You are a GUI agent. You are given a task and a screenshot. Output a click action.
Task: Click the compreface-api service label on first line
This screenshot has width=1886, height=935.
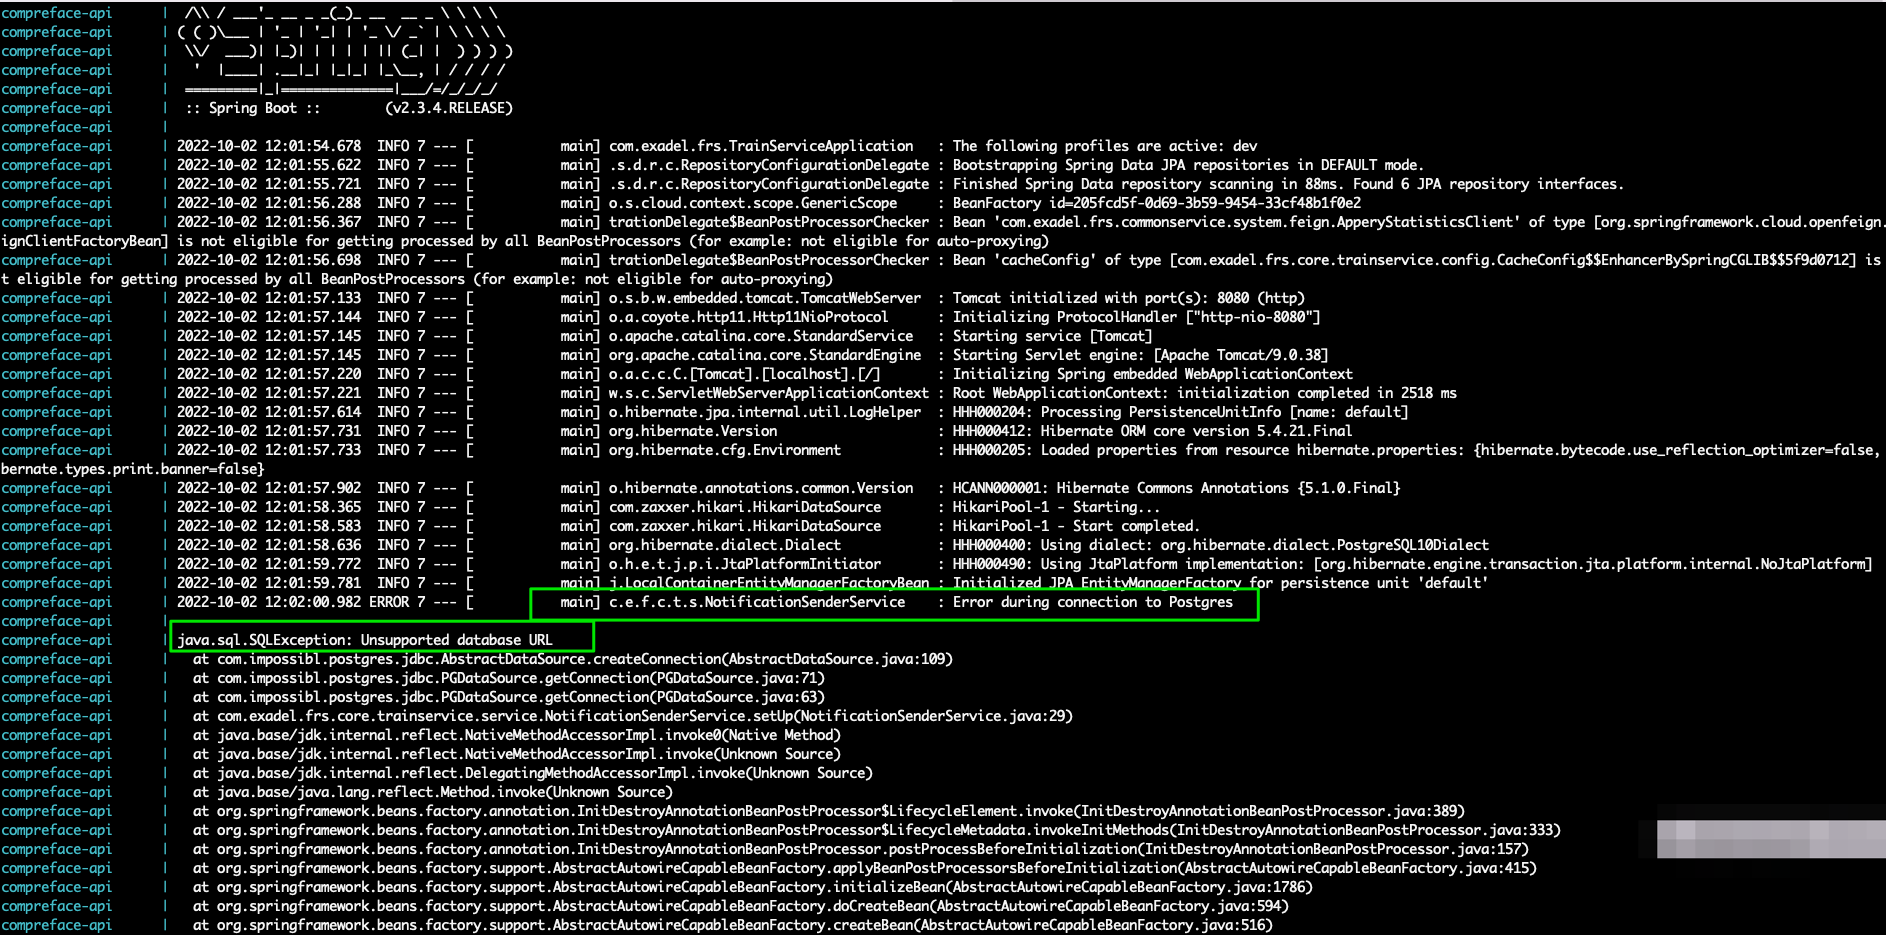[55, 14]
